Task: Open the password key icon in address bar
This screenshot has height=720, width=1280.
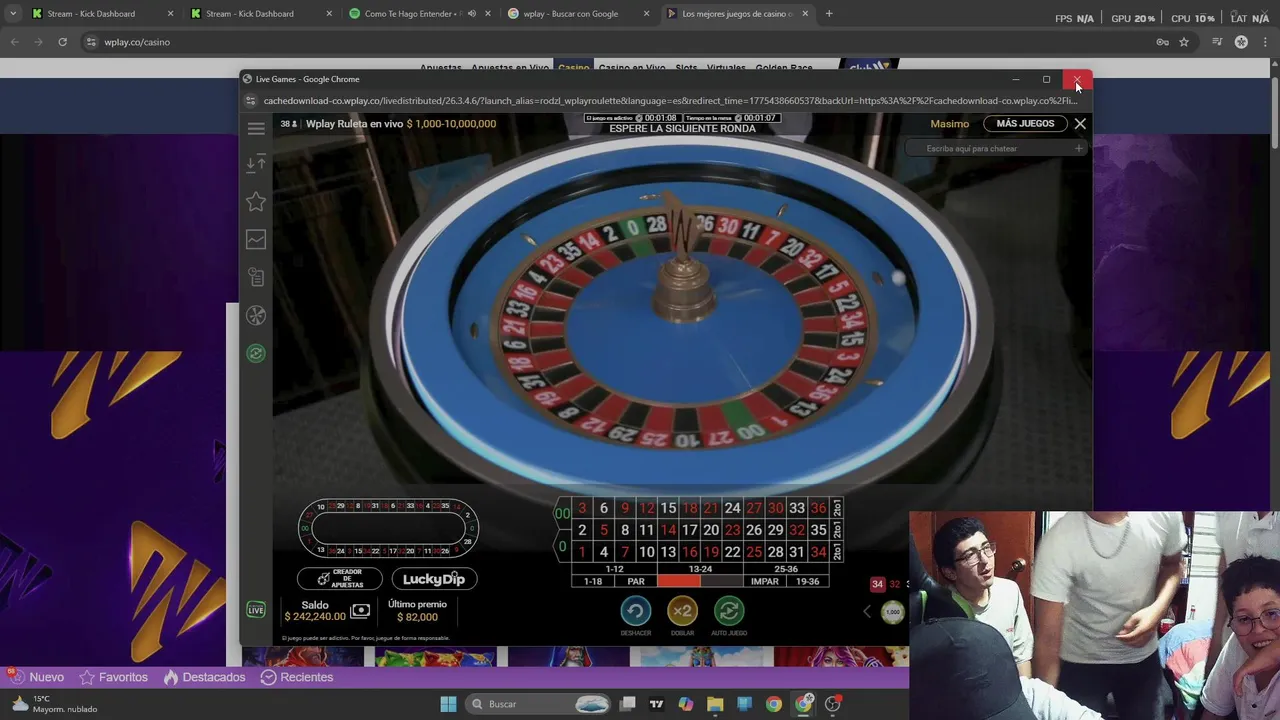Action: (x=1162, y=42)
